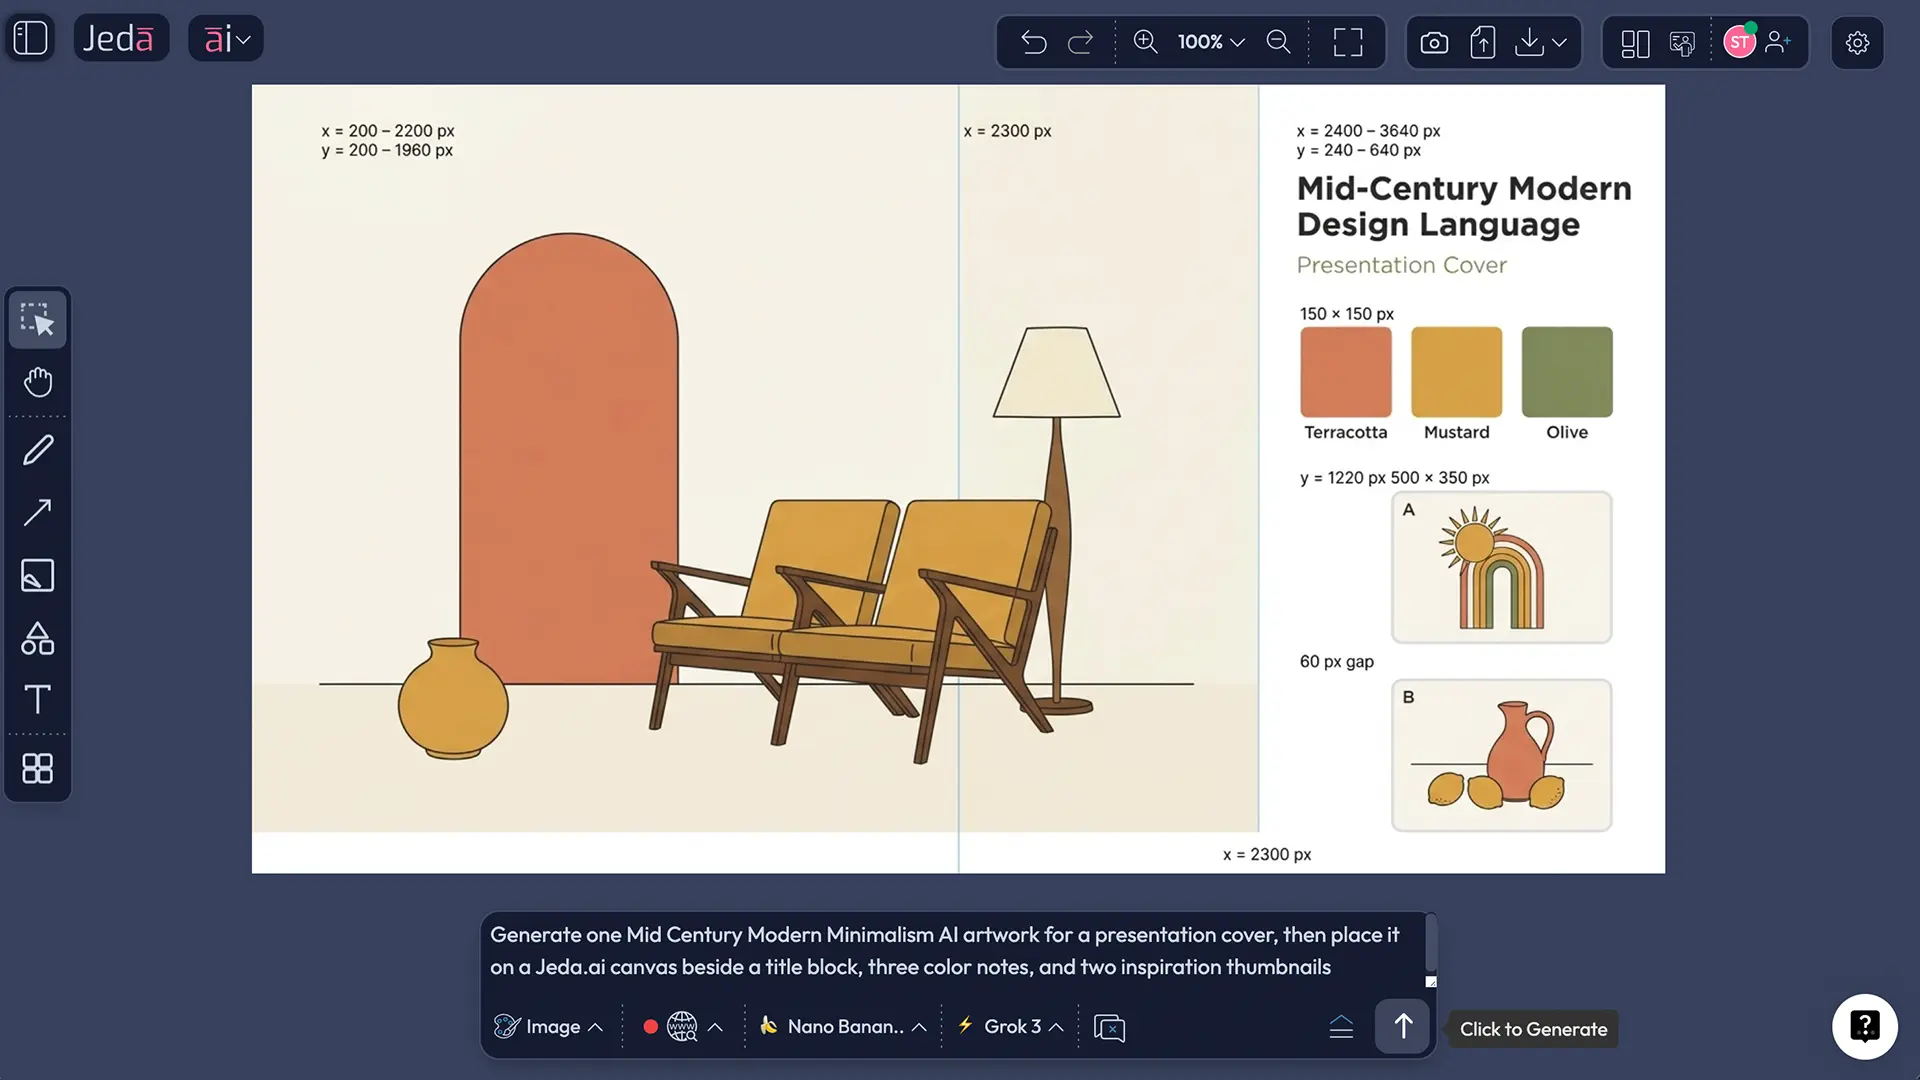Open the Grok 3 model dropdown
The width and height of the screenshot is (1920, 1080).
coord(1010,1027)
